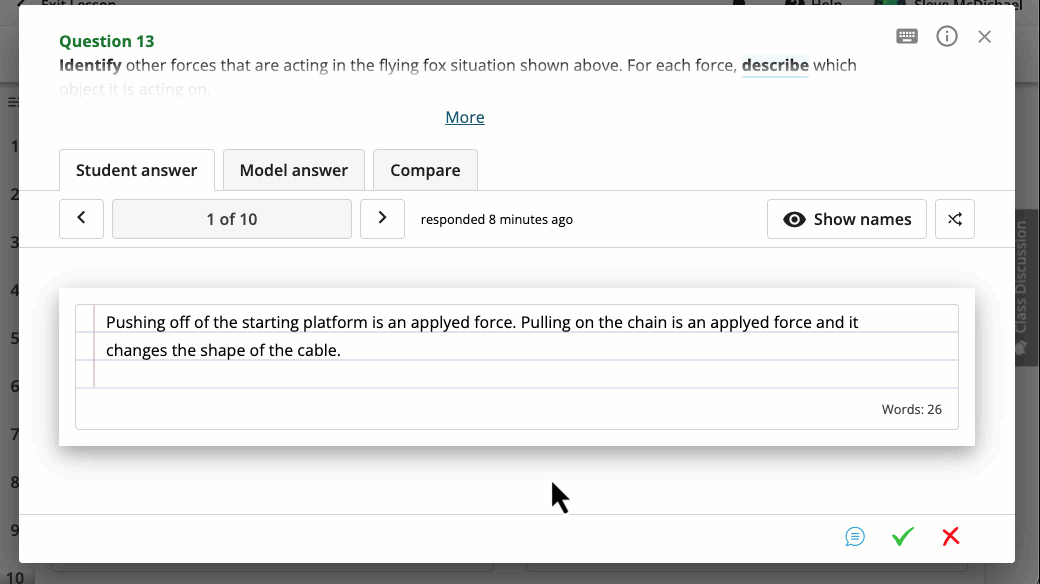Add a comment to this answer
Screen dimensions: 1040x584
pos(855,537)
